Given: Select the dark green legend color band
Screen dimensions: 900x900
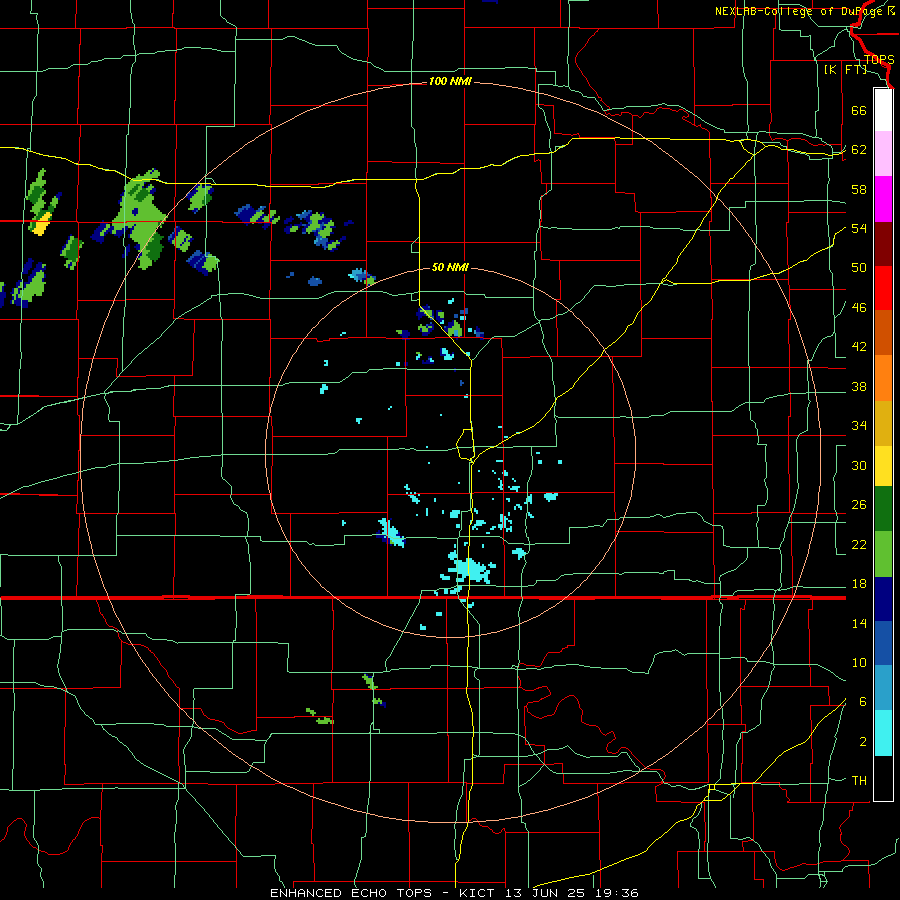Looking at the screenshot, I should (x=883, y=509).
